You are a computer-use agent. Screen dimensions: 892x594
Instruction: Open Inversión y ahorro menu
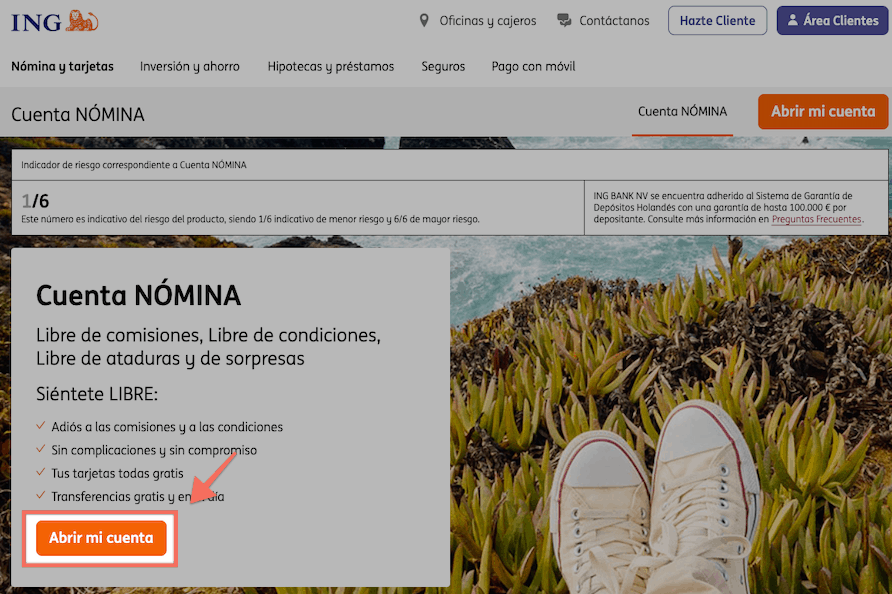click(190, 67)
